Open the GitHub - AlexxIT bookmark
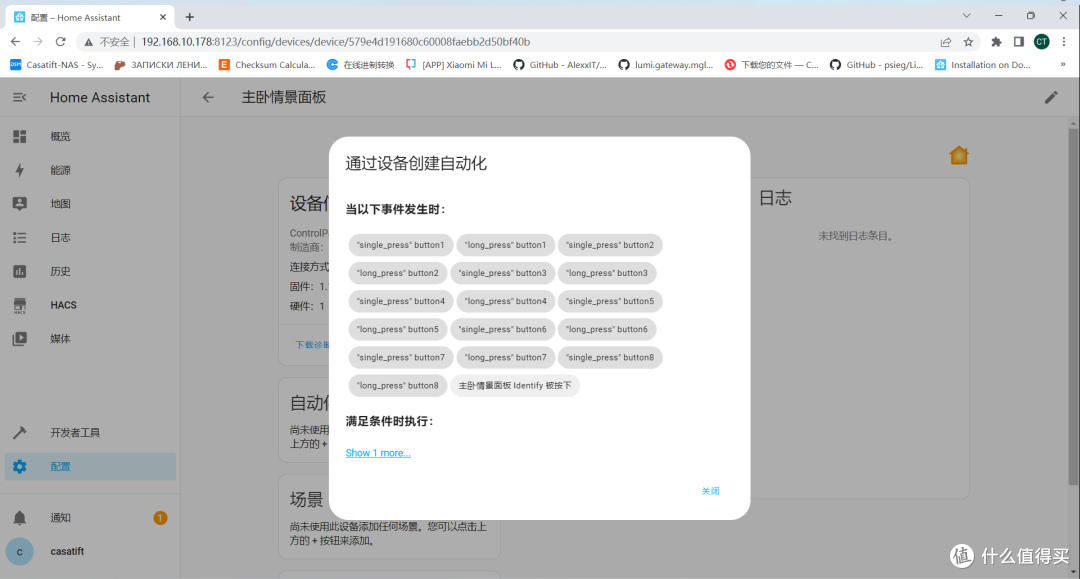The height and width of the screenshot is (579, 1080). (560, 65)
